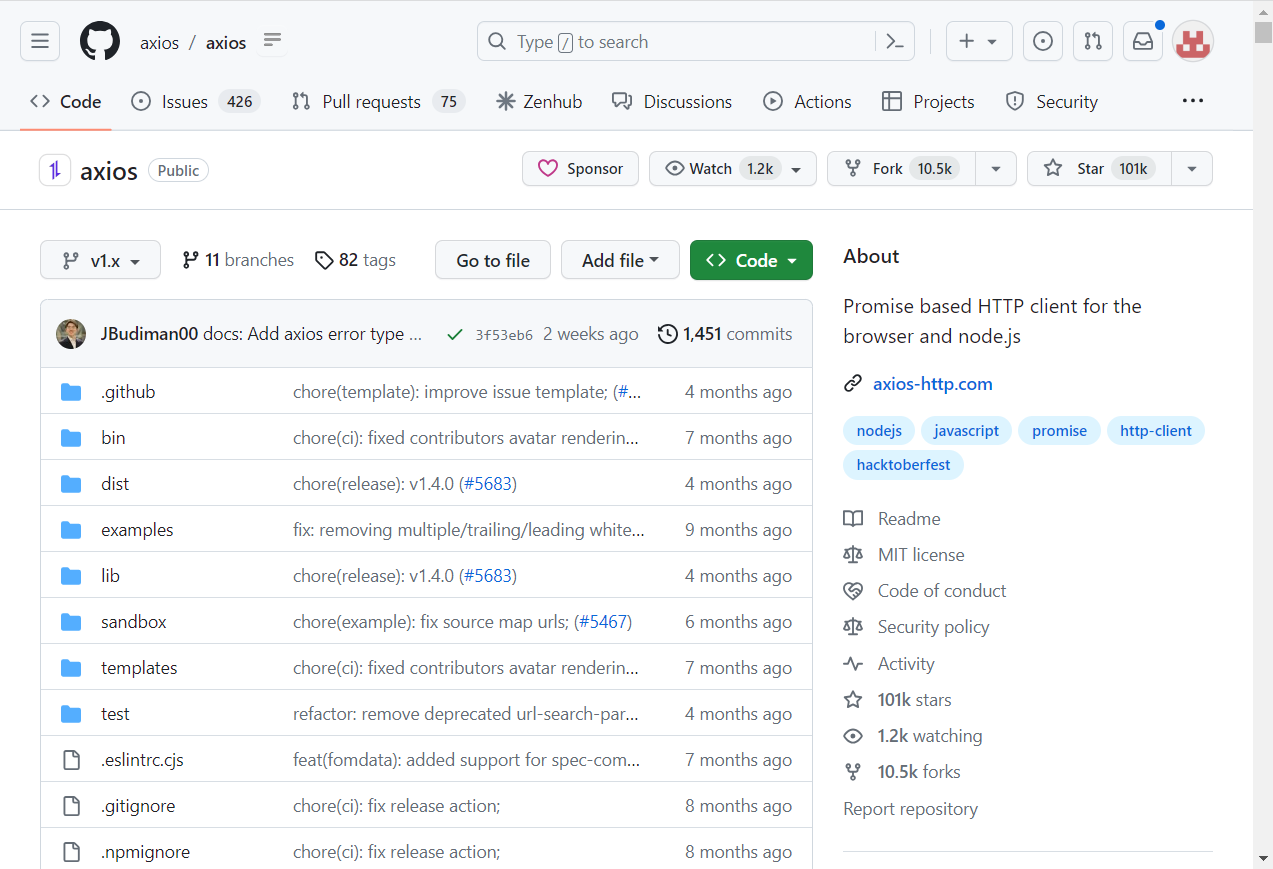Viewport: 1273px width, 869px height.
Task: Open the .npmignore file name
Action: (x=145, y=852)
